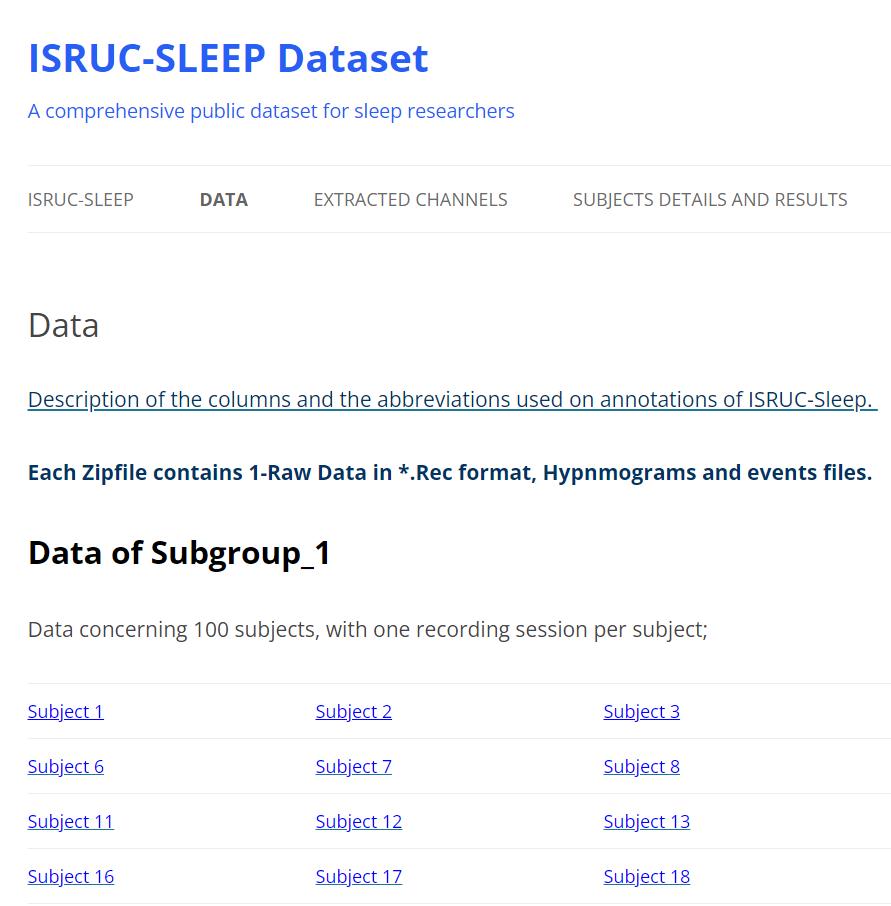Open the columns and abbreviations description link
Viewport: 891px width, 906px height.
pyautogui.click(x=449, y=399)
